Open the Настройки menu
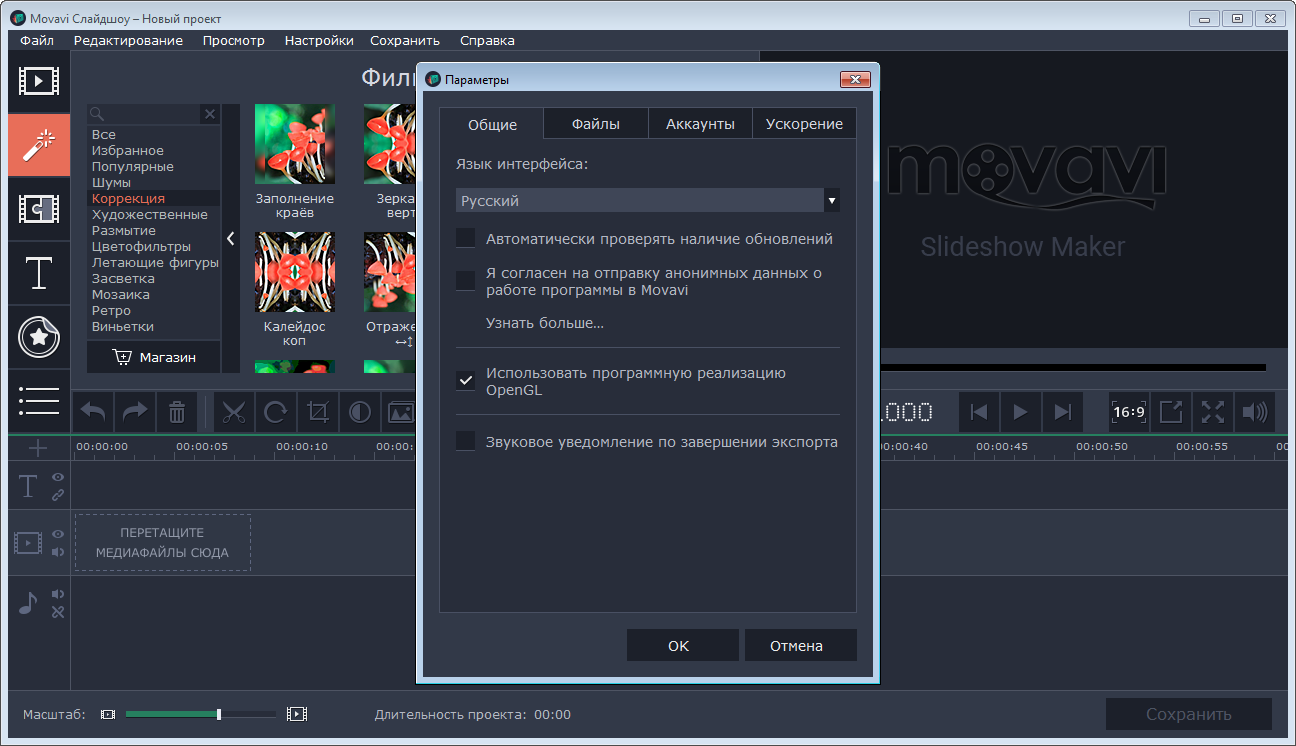Screen dimensions: 1296x746 tap(319, 40)
